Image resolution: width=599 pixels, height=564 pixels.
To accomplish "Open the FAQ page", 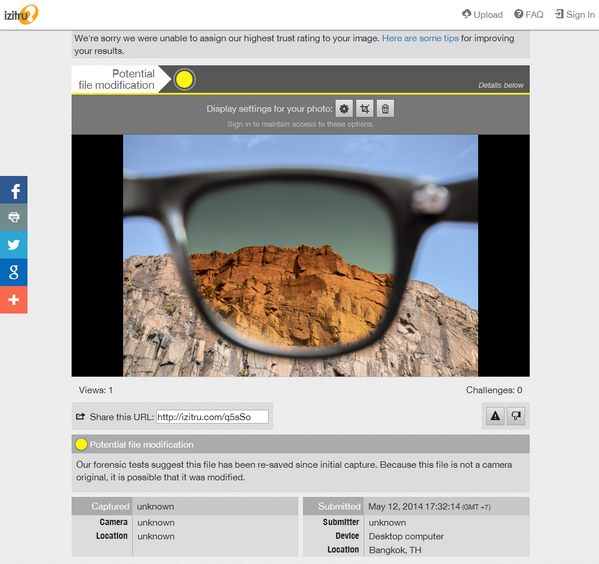I will 529,15.
